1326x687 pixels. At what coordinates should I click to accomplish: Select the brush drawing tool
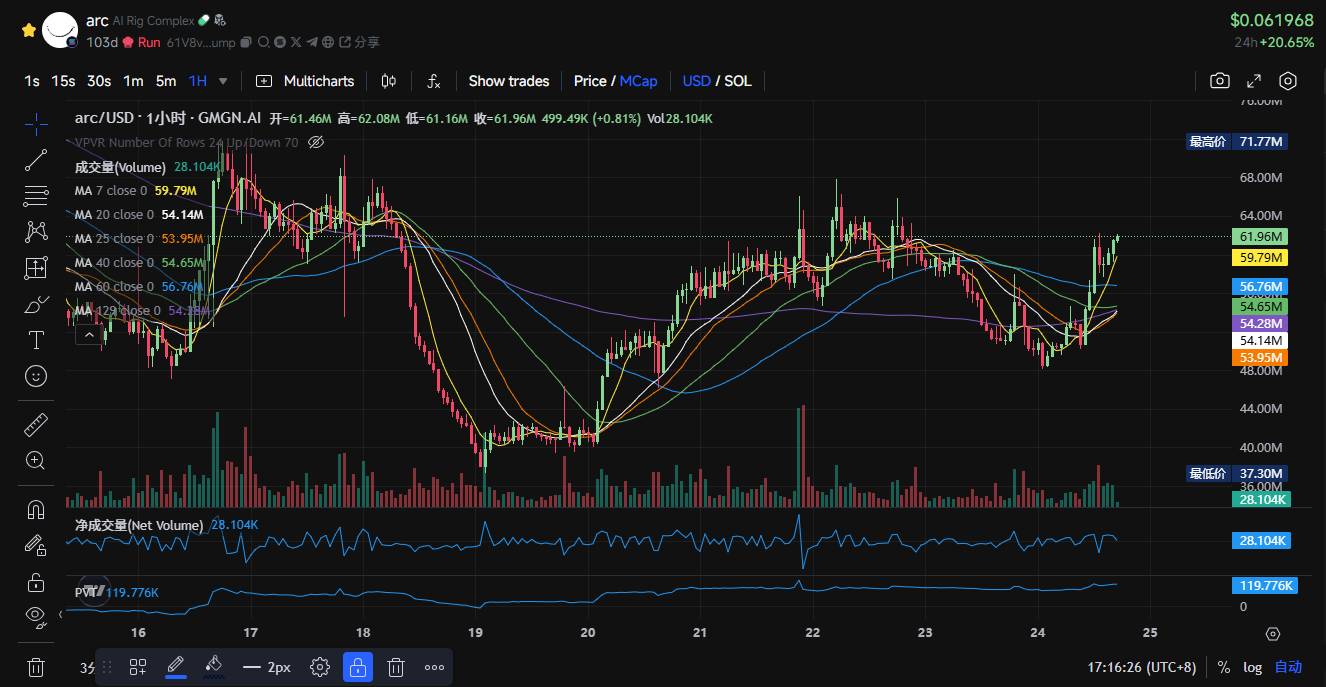pyautogui.click(x=36, y=304)
